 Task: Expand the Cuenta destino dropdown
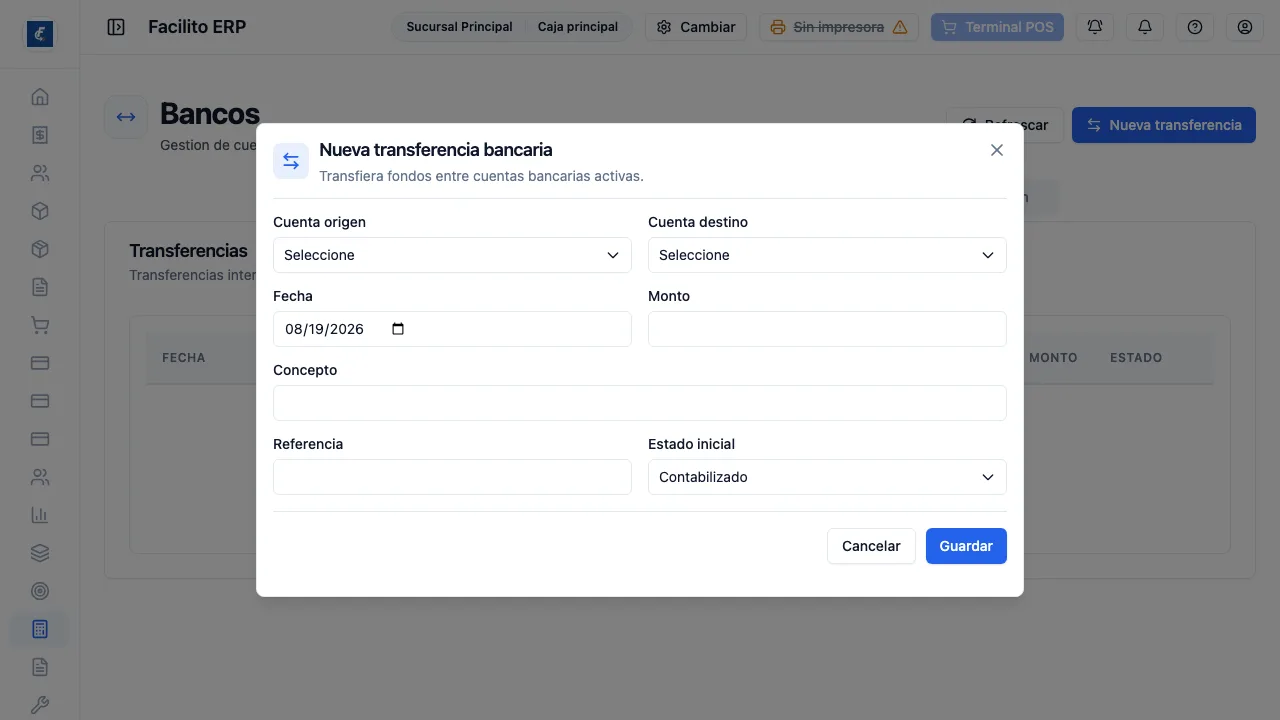pos(827,255)
